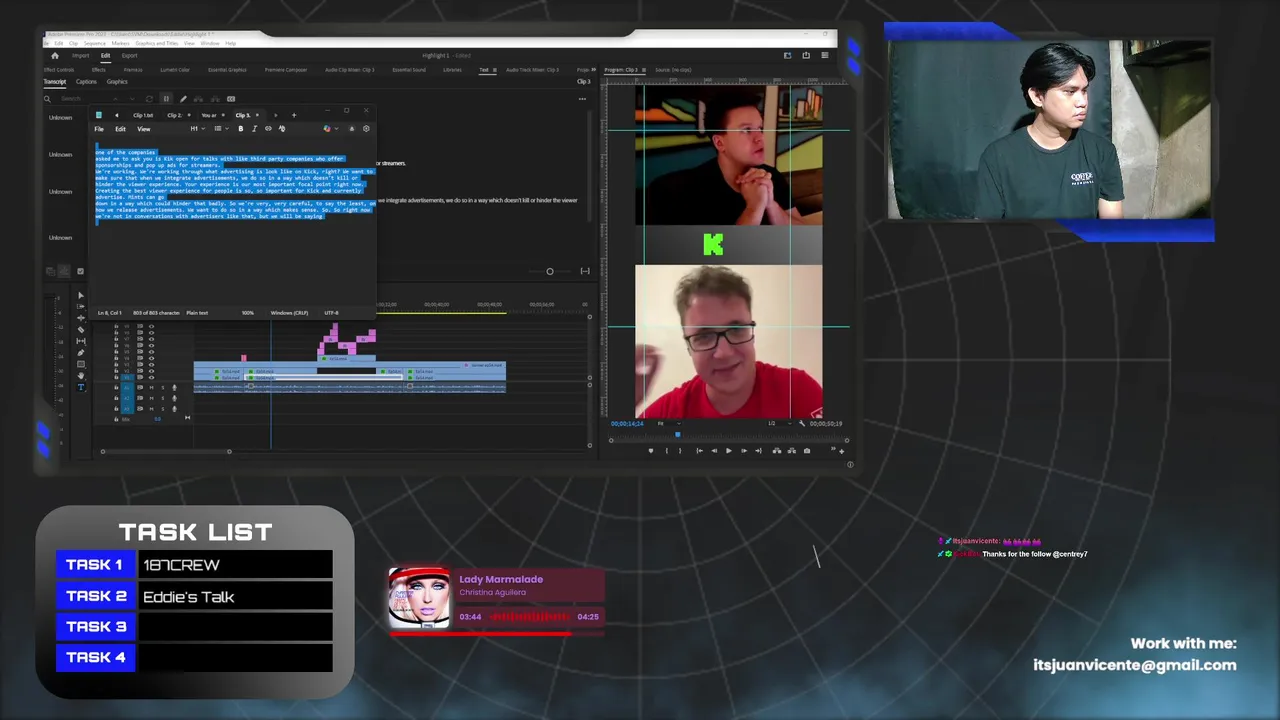
Task: Select the Hand tool
Action: coord(81,376)
